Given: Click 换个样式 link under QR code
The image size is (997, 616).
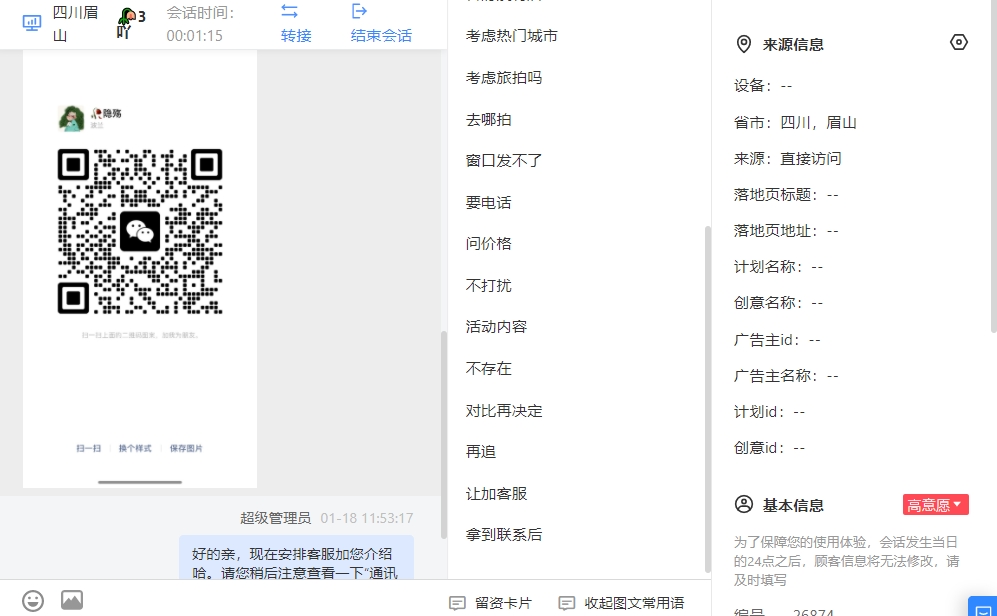Looking at the screenshot, I should 135,448.
